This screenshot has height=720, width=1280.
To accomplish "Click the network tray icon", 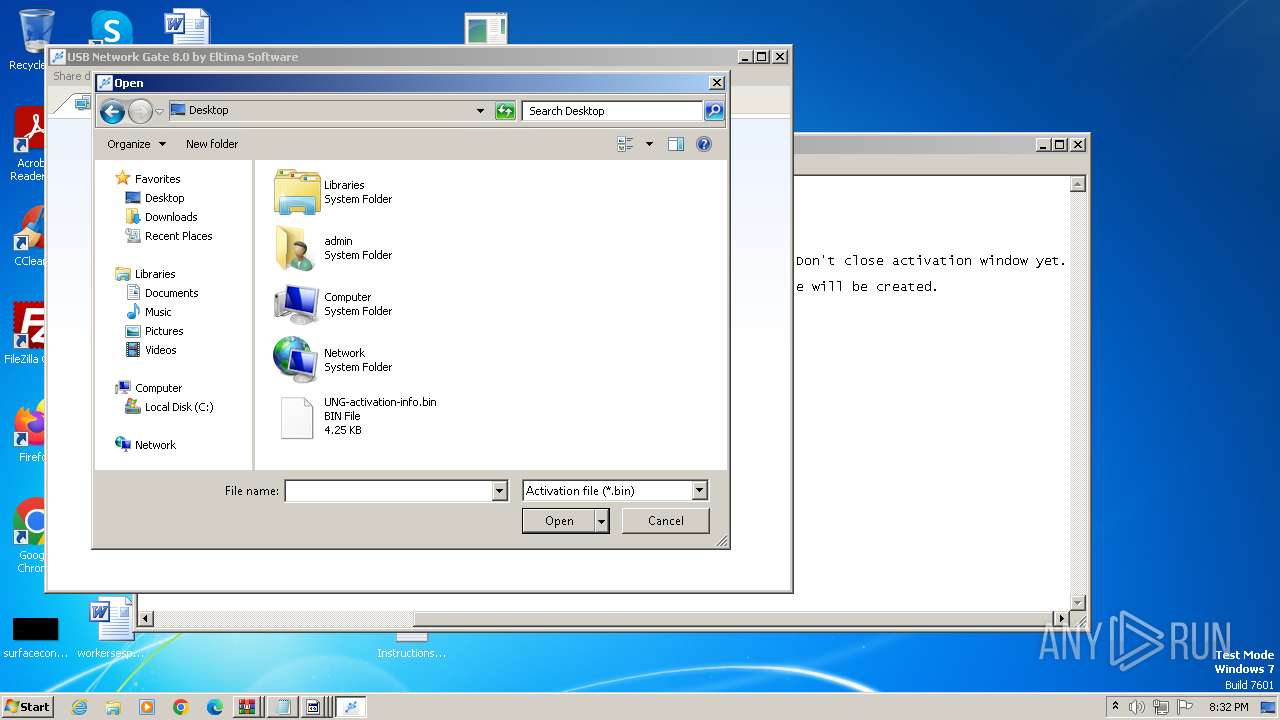I will [1161, 707].
